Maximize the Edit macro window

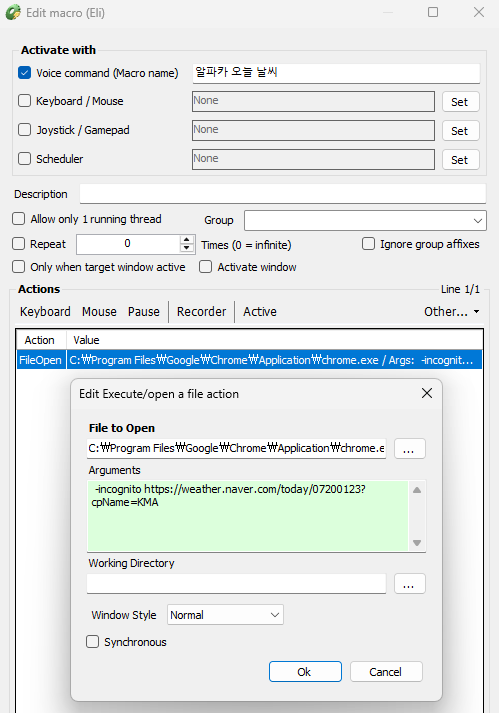click(433, 12)
